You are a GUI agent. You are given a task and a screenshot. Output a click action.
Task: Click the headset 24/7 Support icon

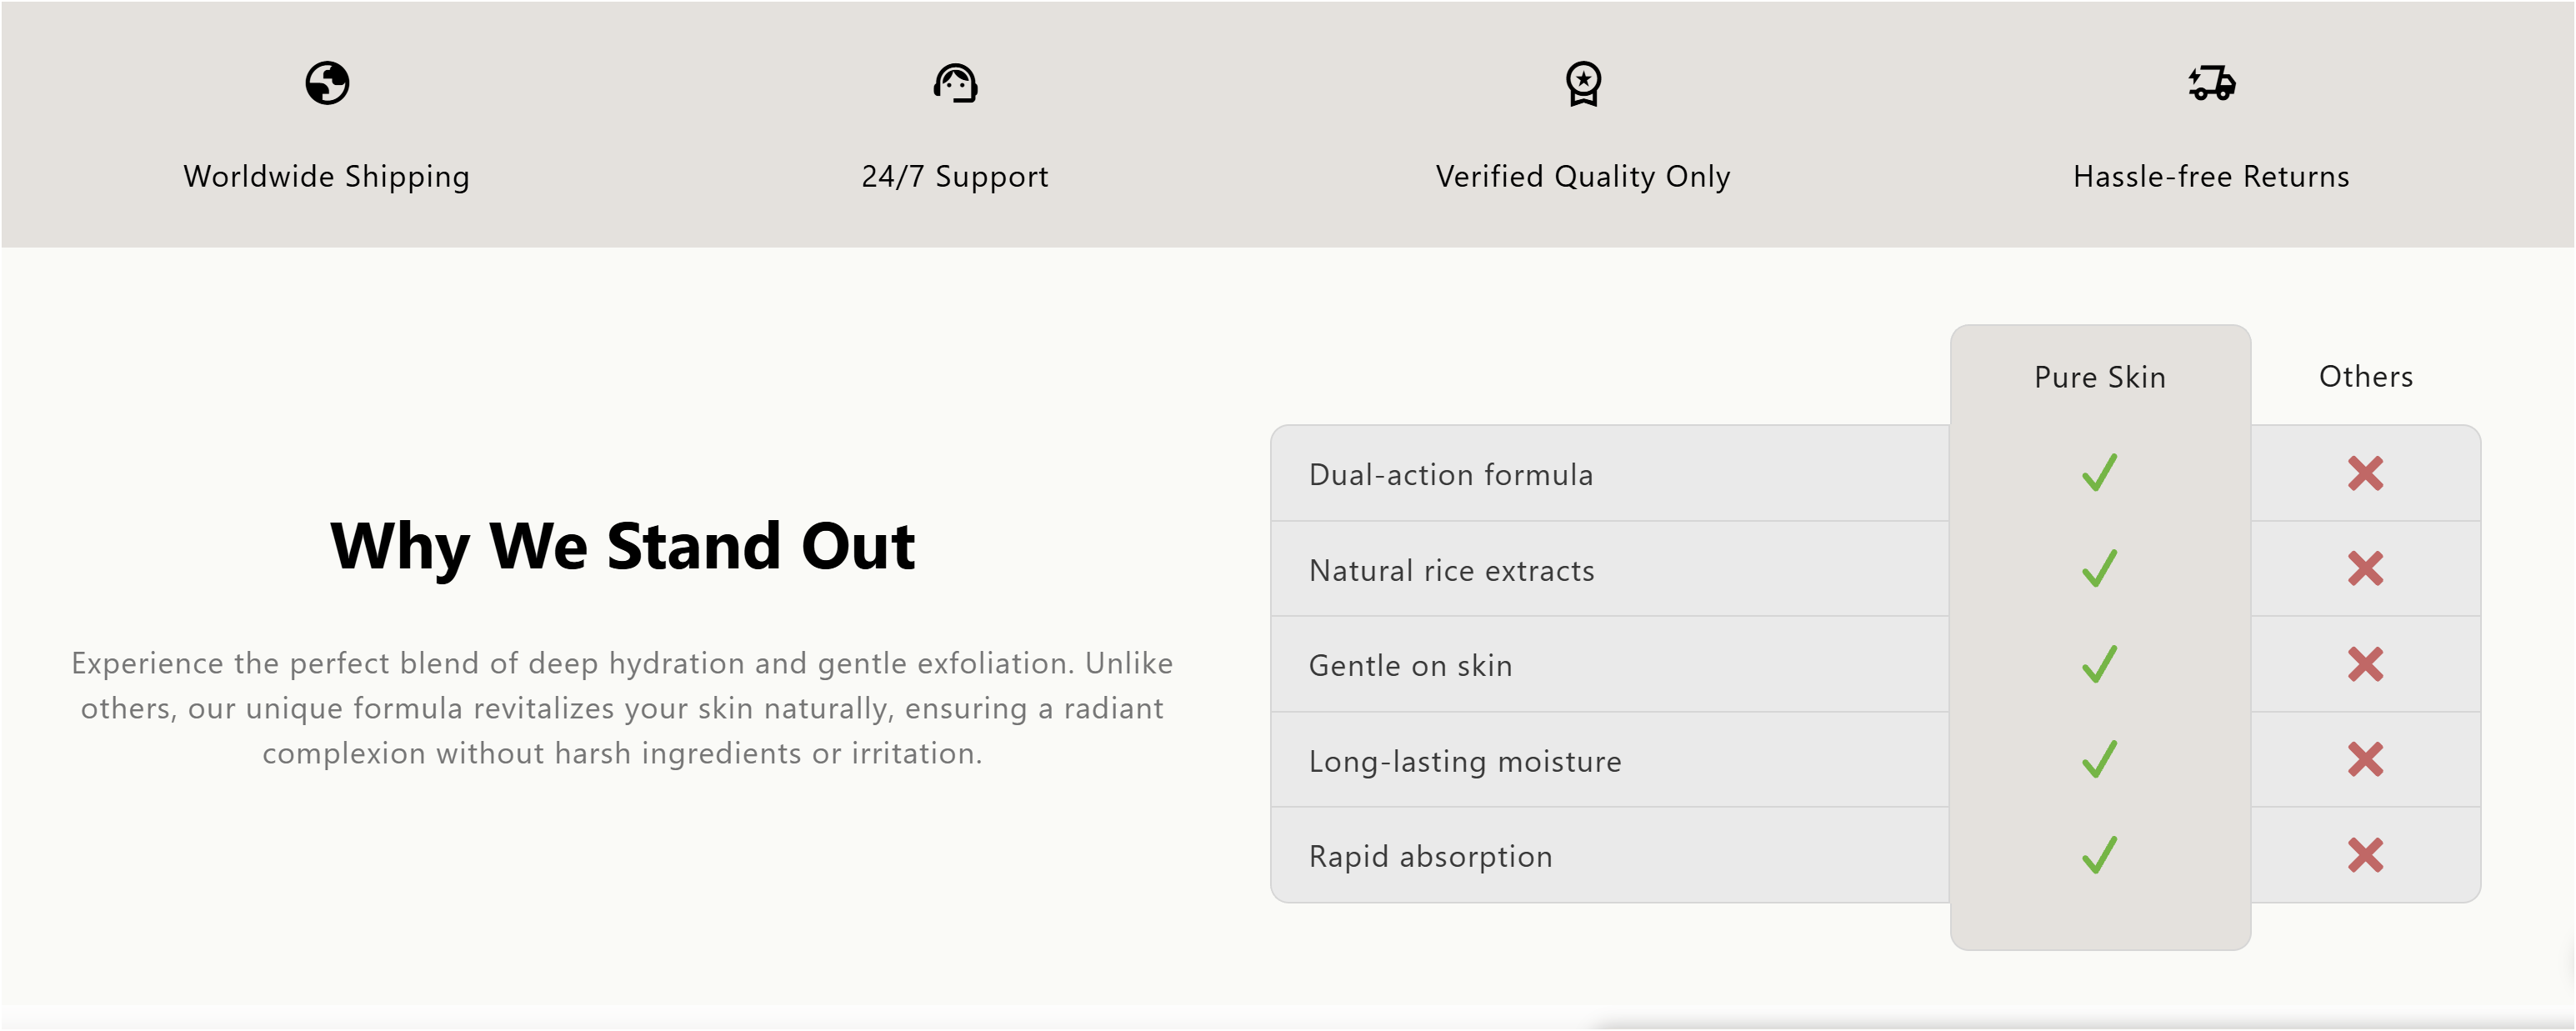[x=955, y=83]
